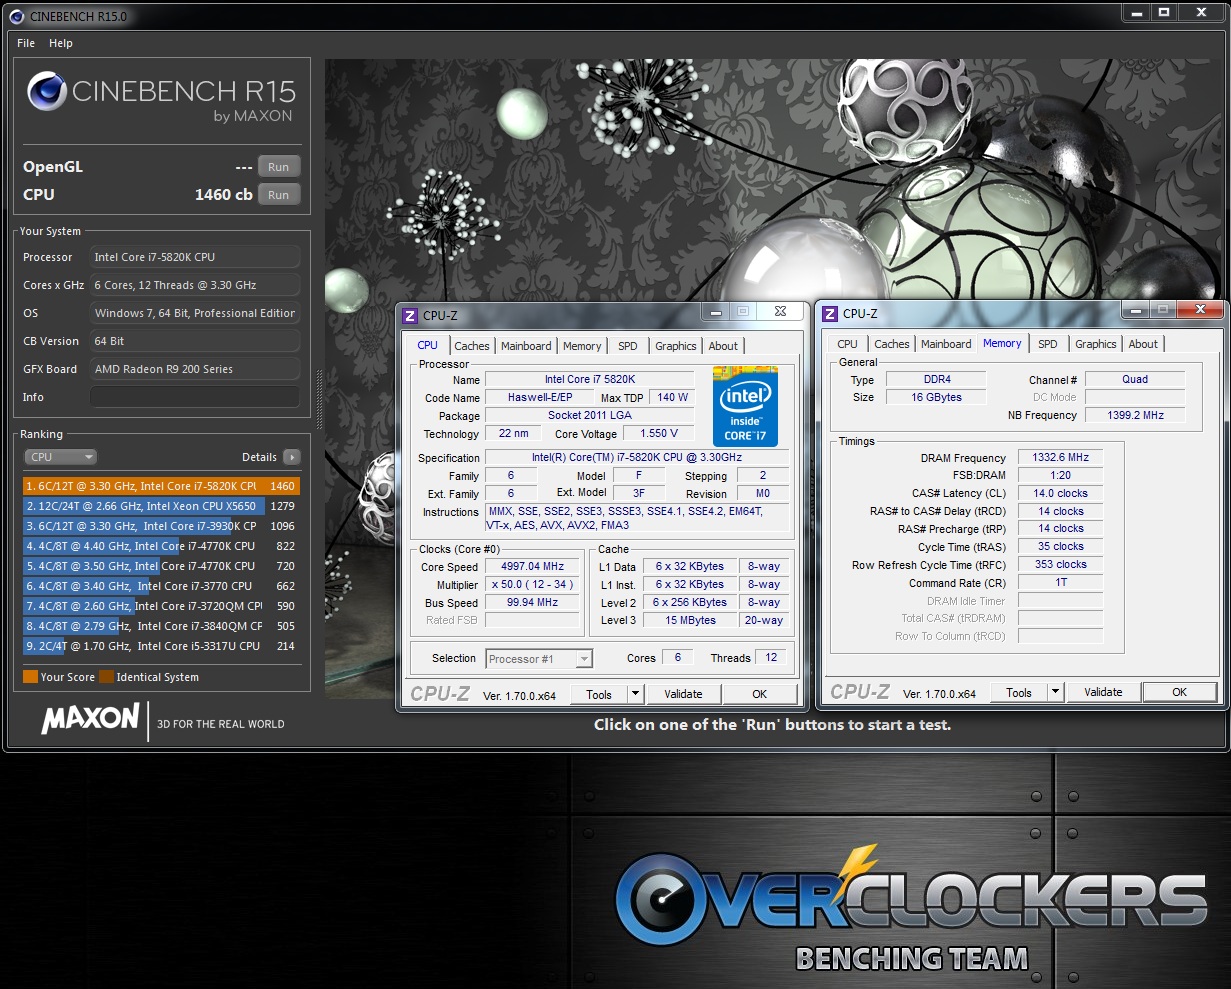Open Graphics tab in right CPU-Z window
Image resolution: width=1231 pixels, height=989 pixels.
coord(1096,344)
